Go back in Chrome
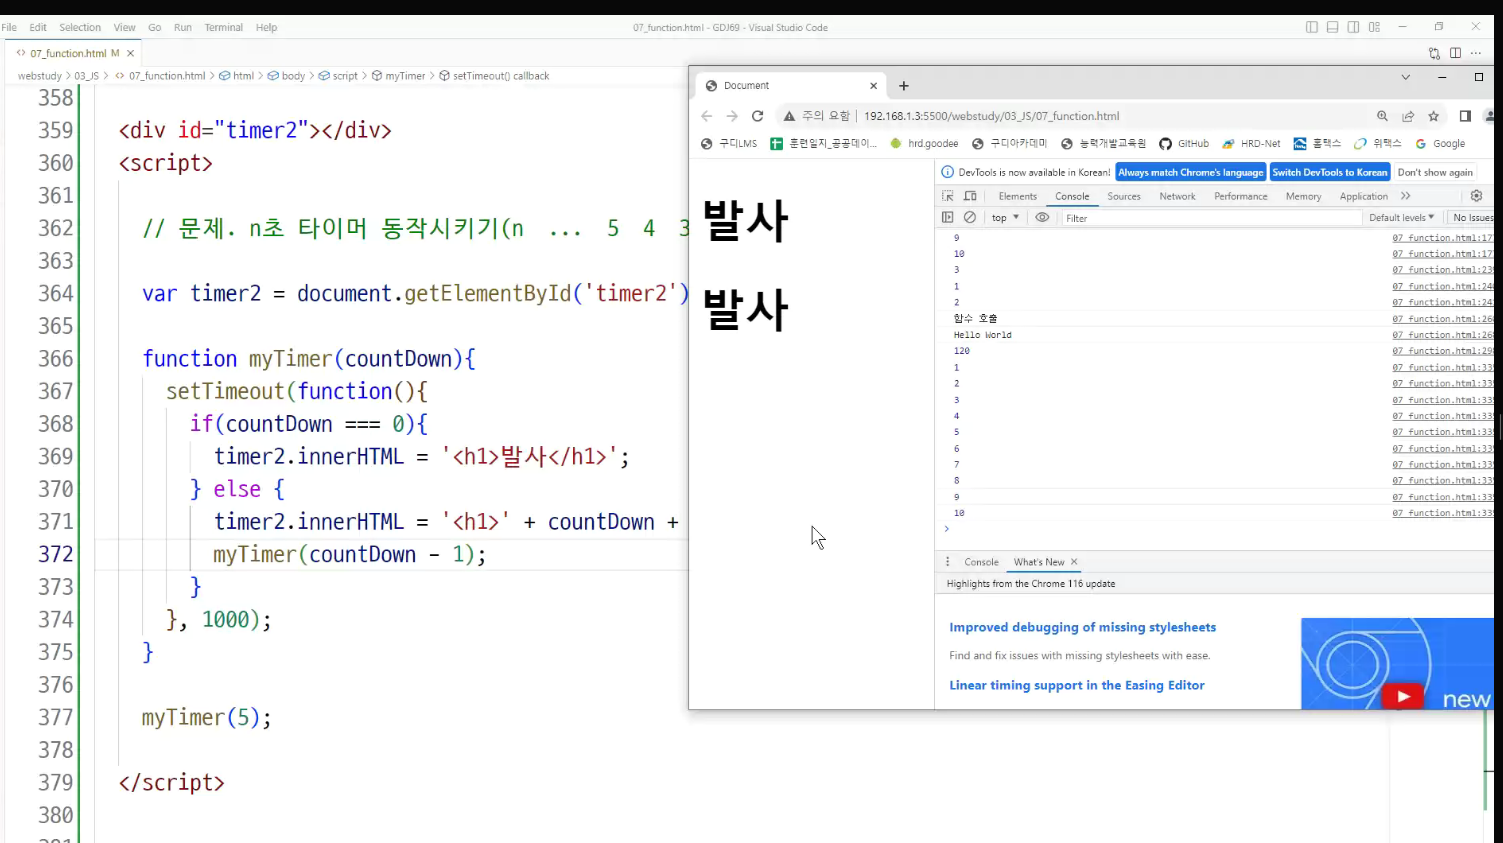 click(x=707, y=116)
